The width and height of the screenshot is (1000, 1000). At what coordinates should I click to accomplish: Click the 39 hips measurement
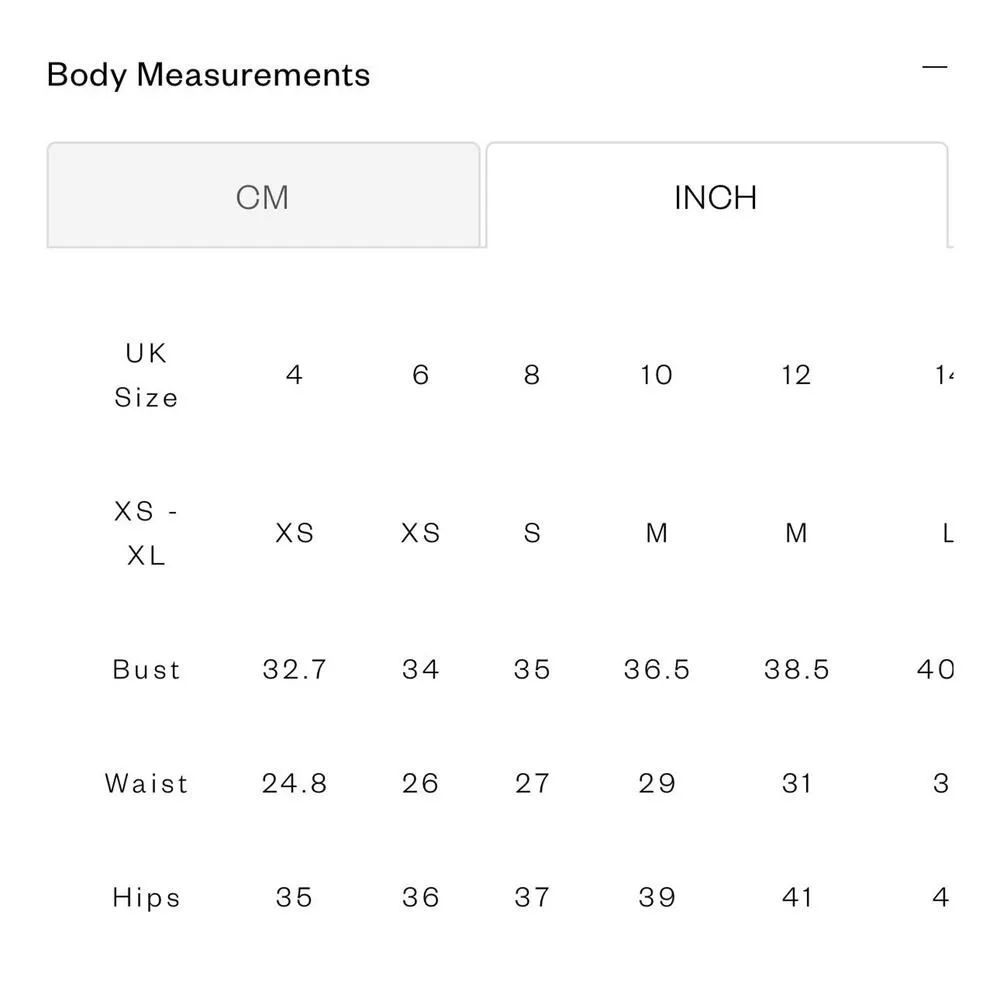click(x=657, y=897)
